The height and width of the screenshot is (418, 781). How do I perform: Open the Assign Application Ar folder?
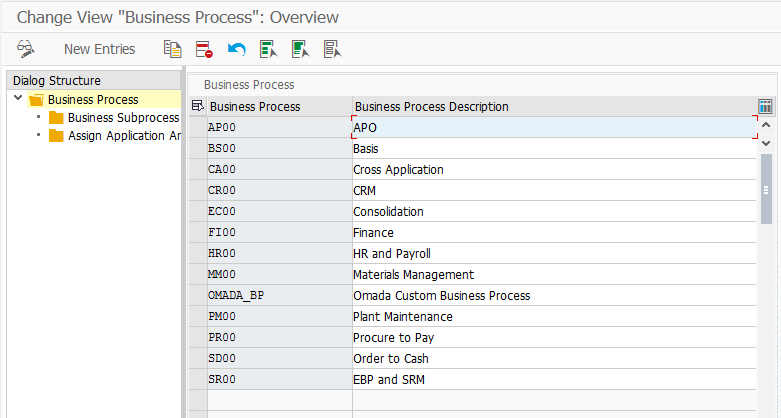[x=124, y=136]
